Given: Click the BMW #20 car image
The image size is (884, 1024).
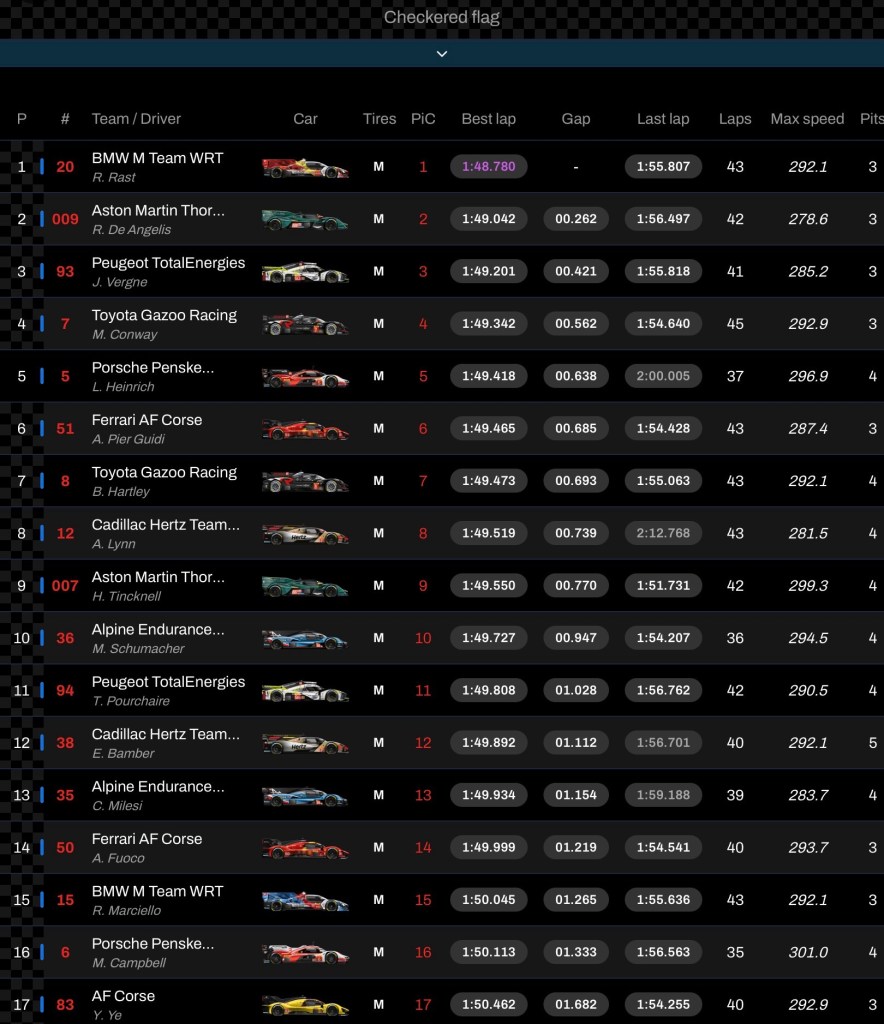Looking at the screenshot, I should tap(305, 168).
